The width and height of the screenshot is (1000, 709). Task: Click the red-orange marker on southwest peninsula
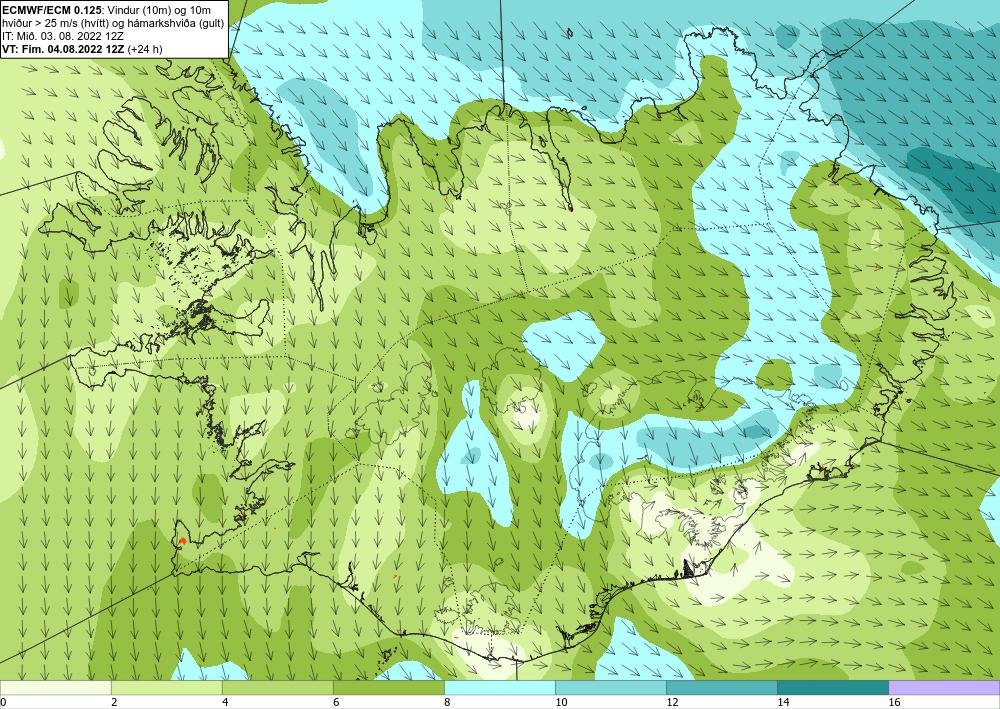(x=182, y=540)
